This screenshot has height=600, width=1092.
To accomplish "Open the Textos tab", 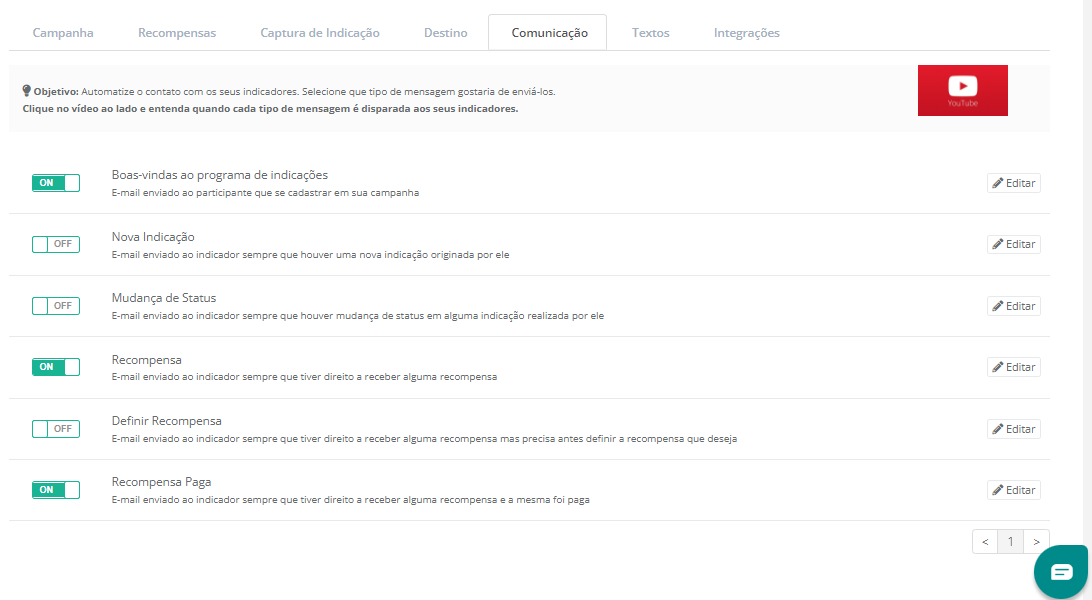I will [650, 33].
